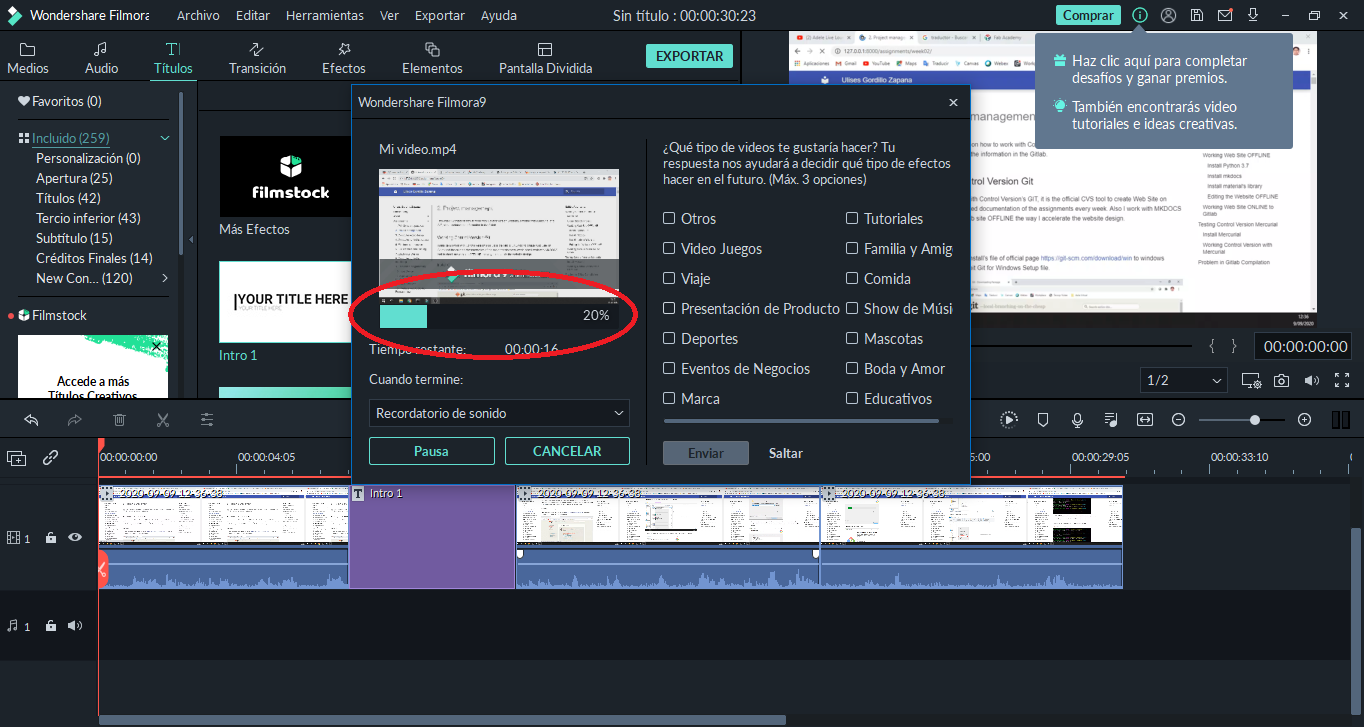Check the Presentación de Producto checkbox

[x=670, y=308]
